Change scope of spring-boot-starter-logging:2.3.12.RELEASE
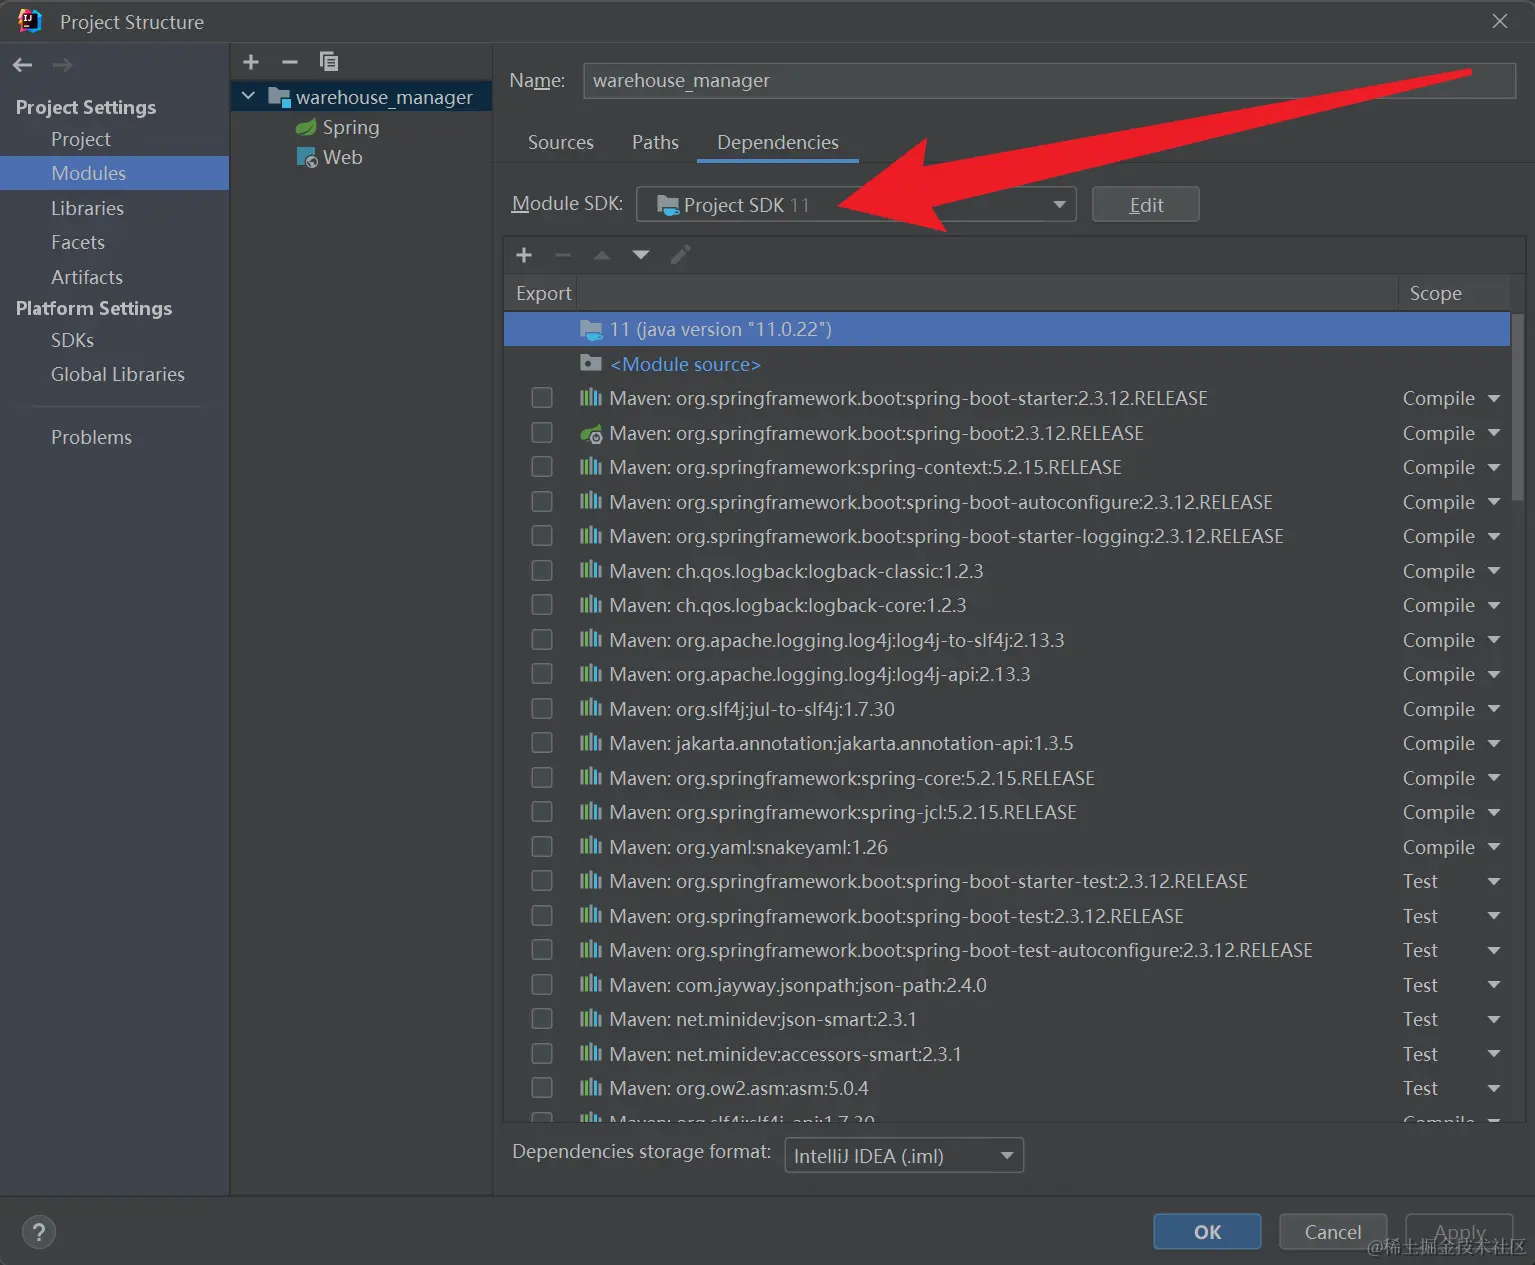The height and width of the screenshot is (1265, 1535). pos(1451,537)
